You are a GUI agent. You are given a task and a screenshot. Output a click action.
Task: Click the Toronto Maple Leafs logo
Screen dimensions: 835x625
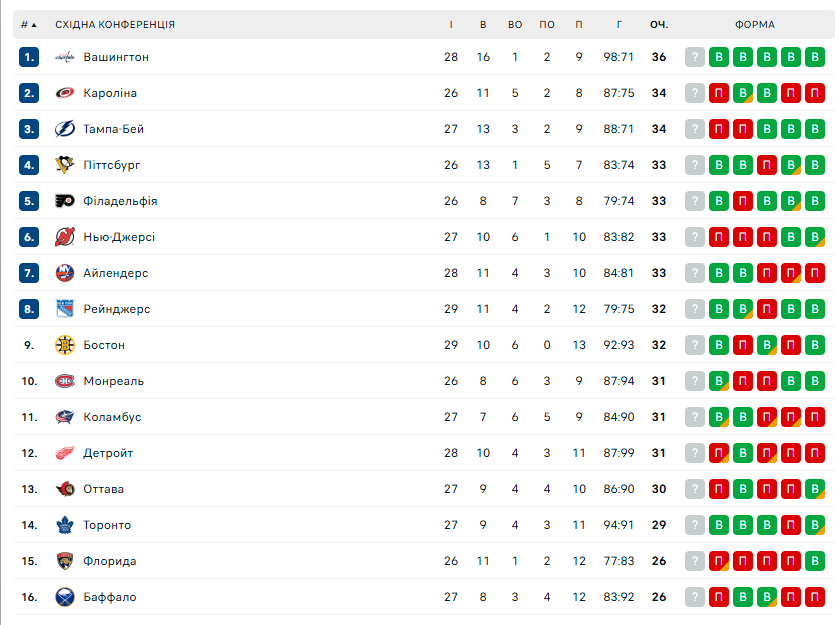click(x=65, y=525)
